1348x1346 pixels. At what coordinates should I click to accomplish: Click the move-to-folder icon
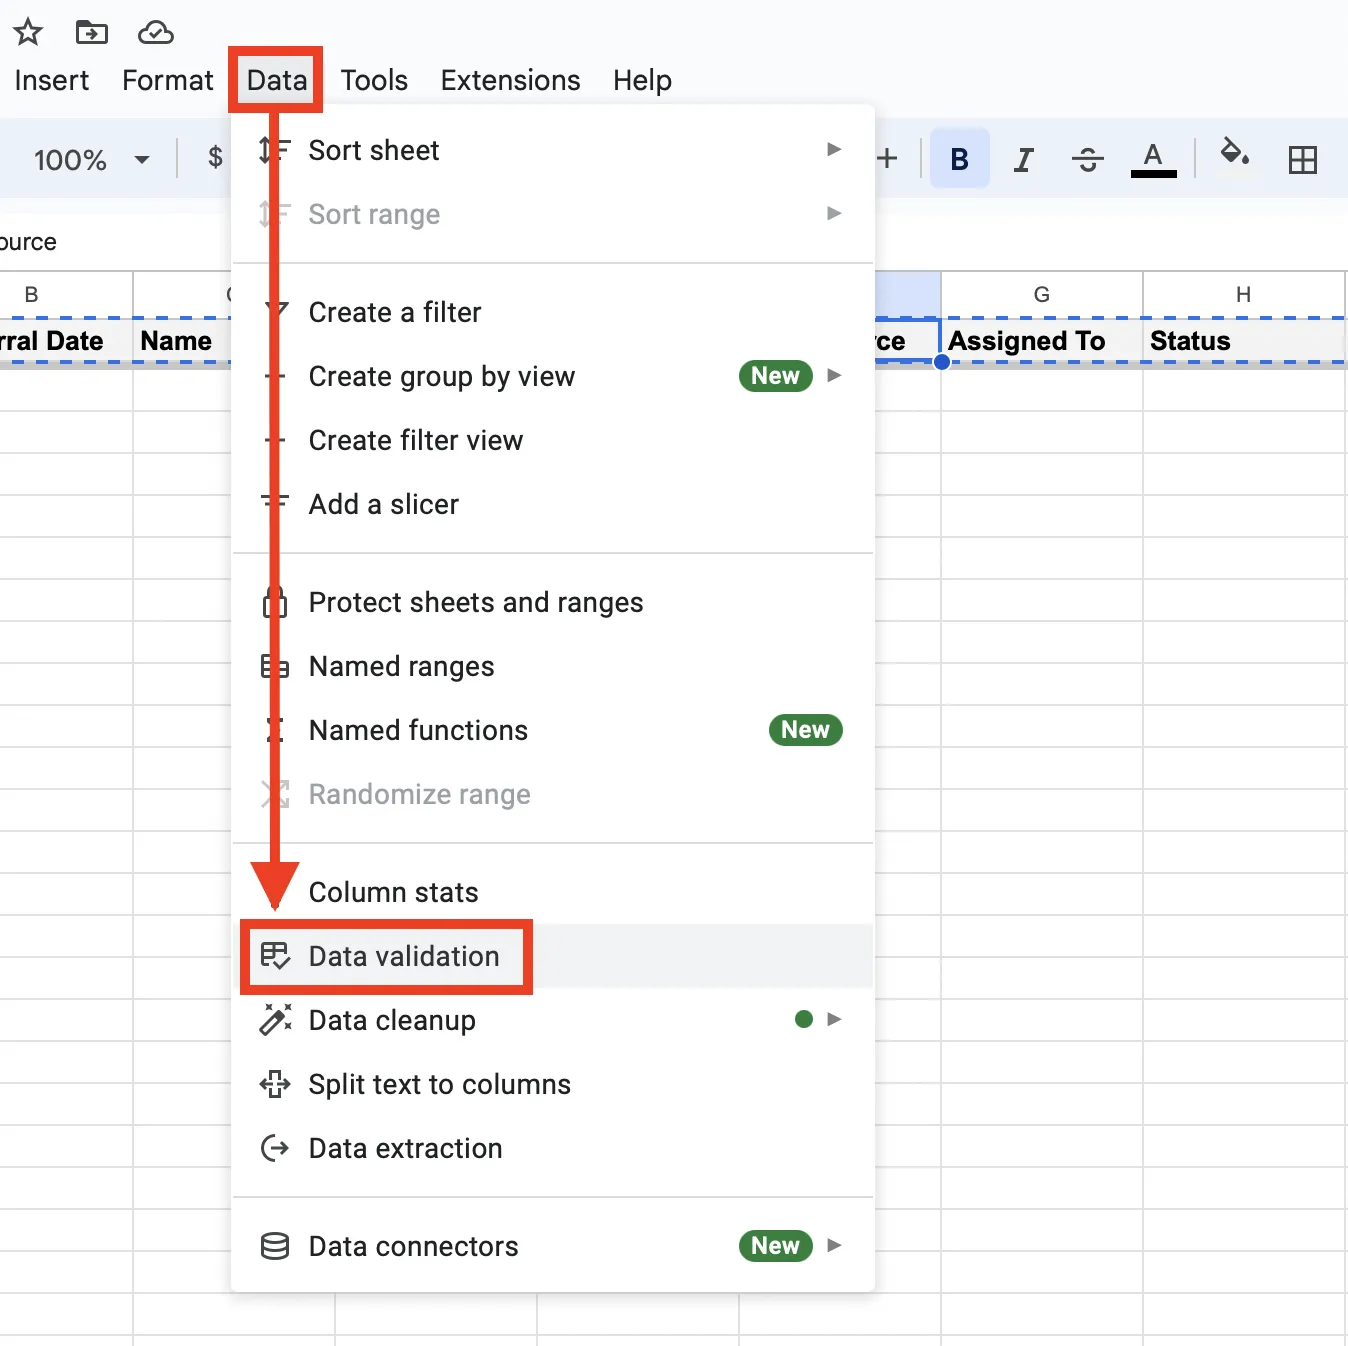coord(92,33)
